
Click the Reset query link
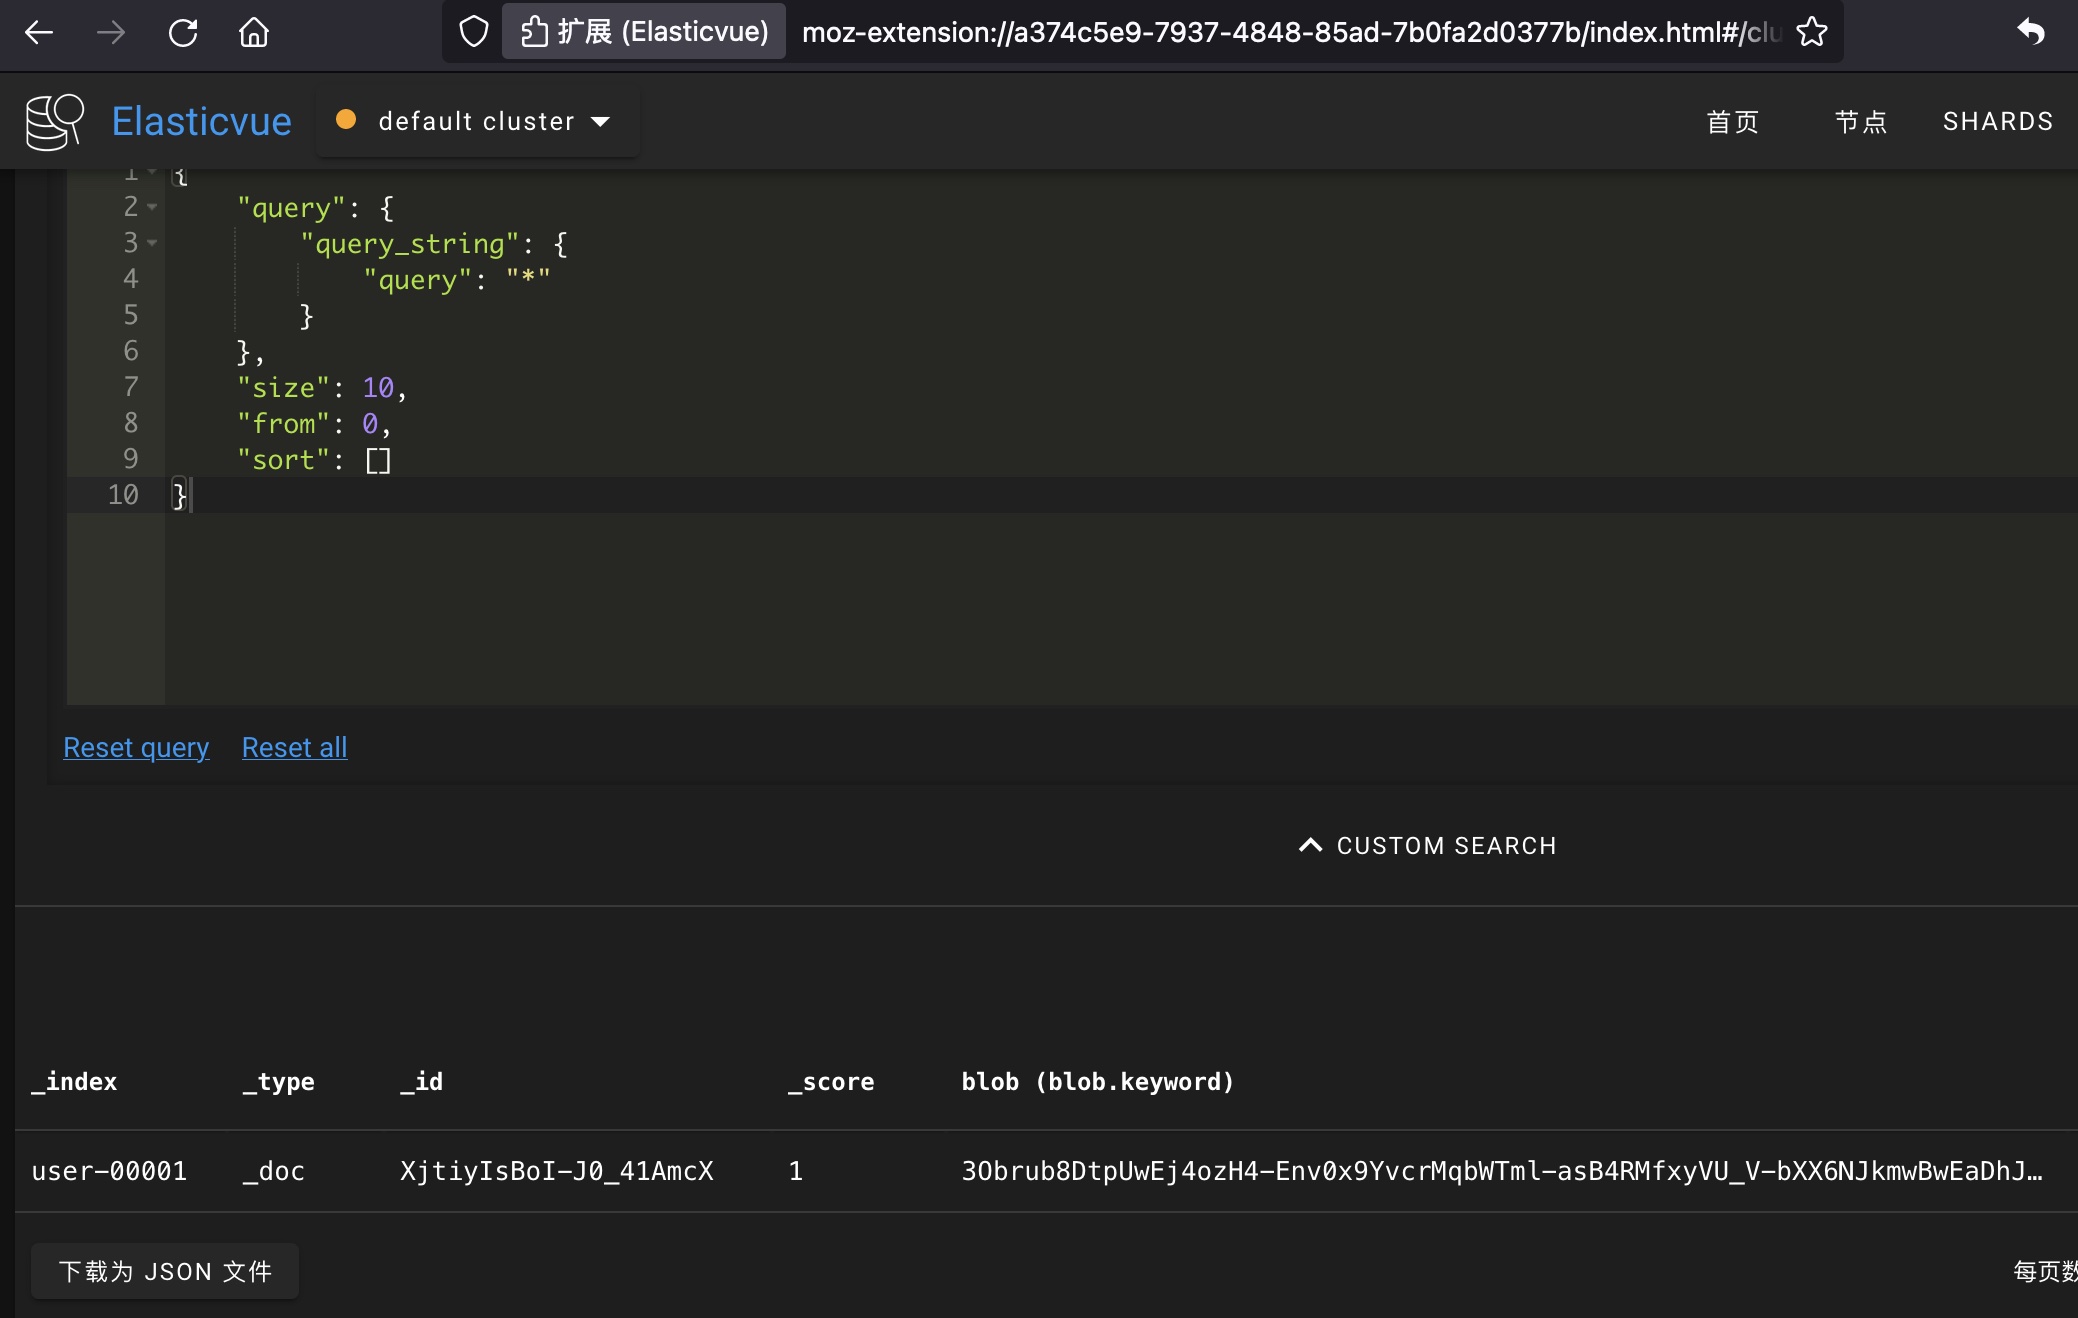[x=136, y=748]
